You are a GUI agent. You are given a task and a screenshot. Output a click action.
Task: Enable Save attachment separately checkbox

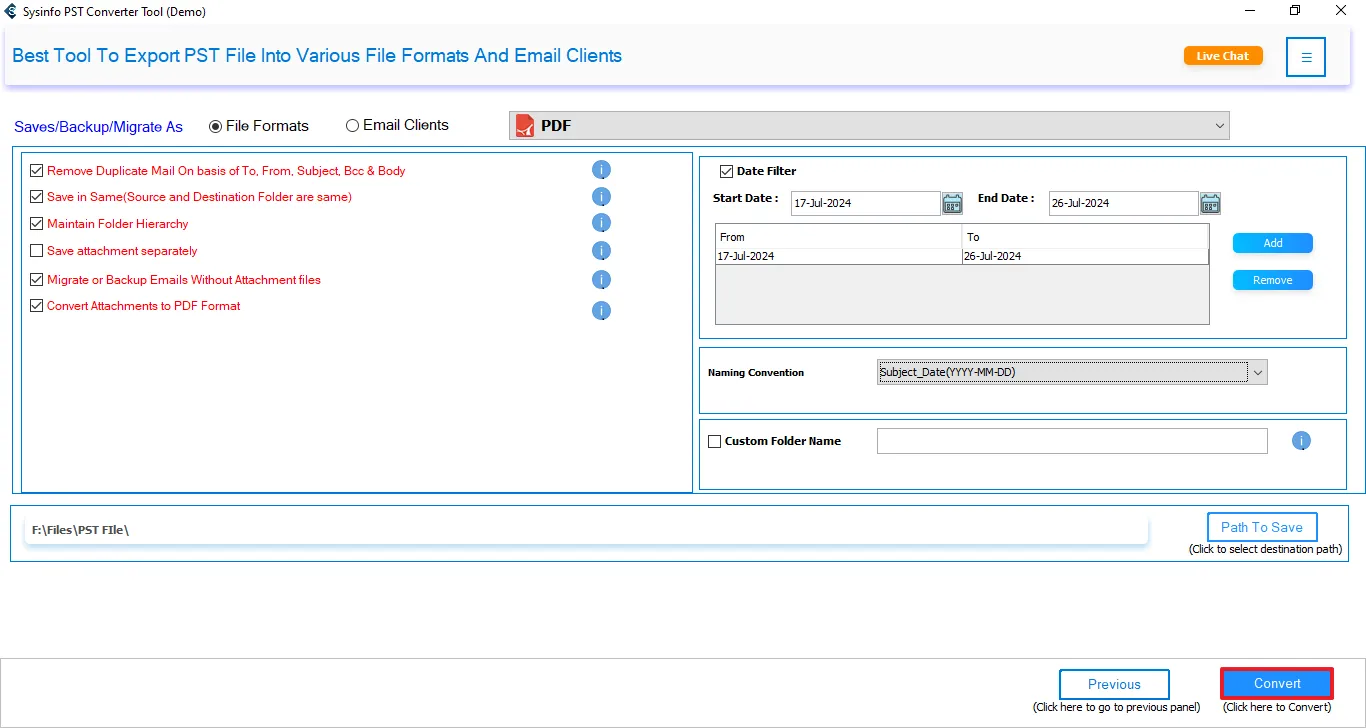point(37,251)
